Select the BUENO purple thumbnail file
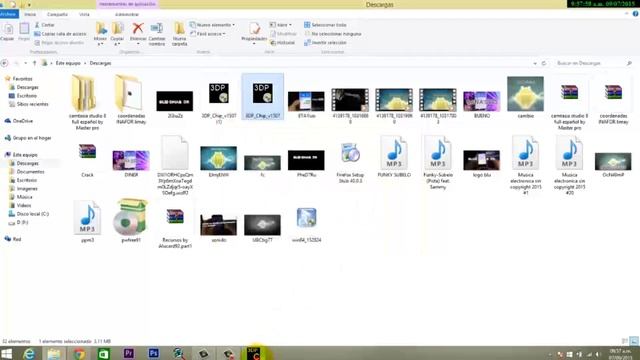This screenshot has height=360, width=640. [x=482, y=104]
